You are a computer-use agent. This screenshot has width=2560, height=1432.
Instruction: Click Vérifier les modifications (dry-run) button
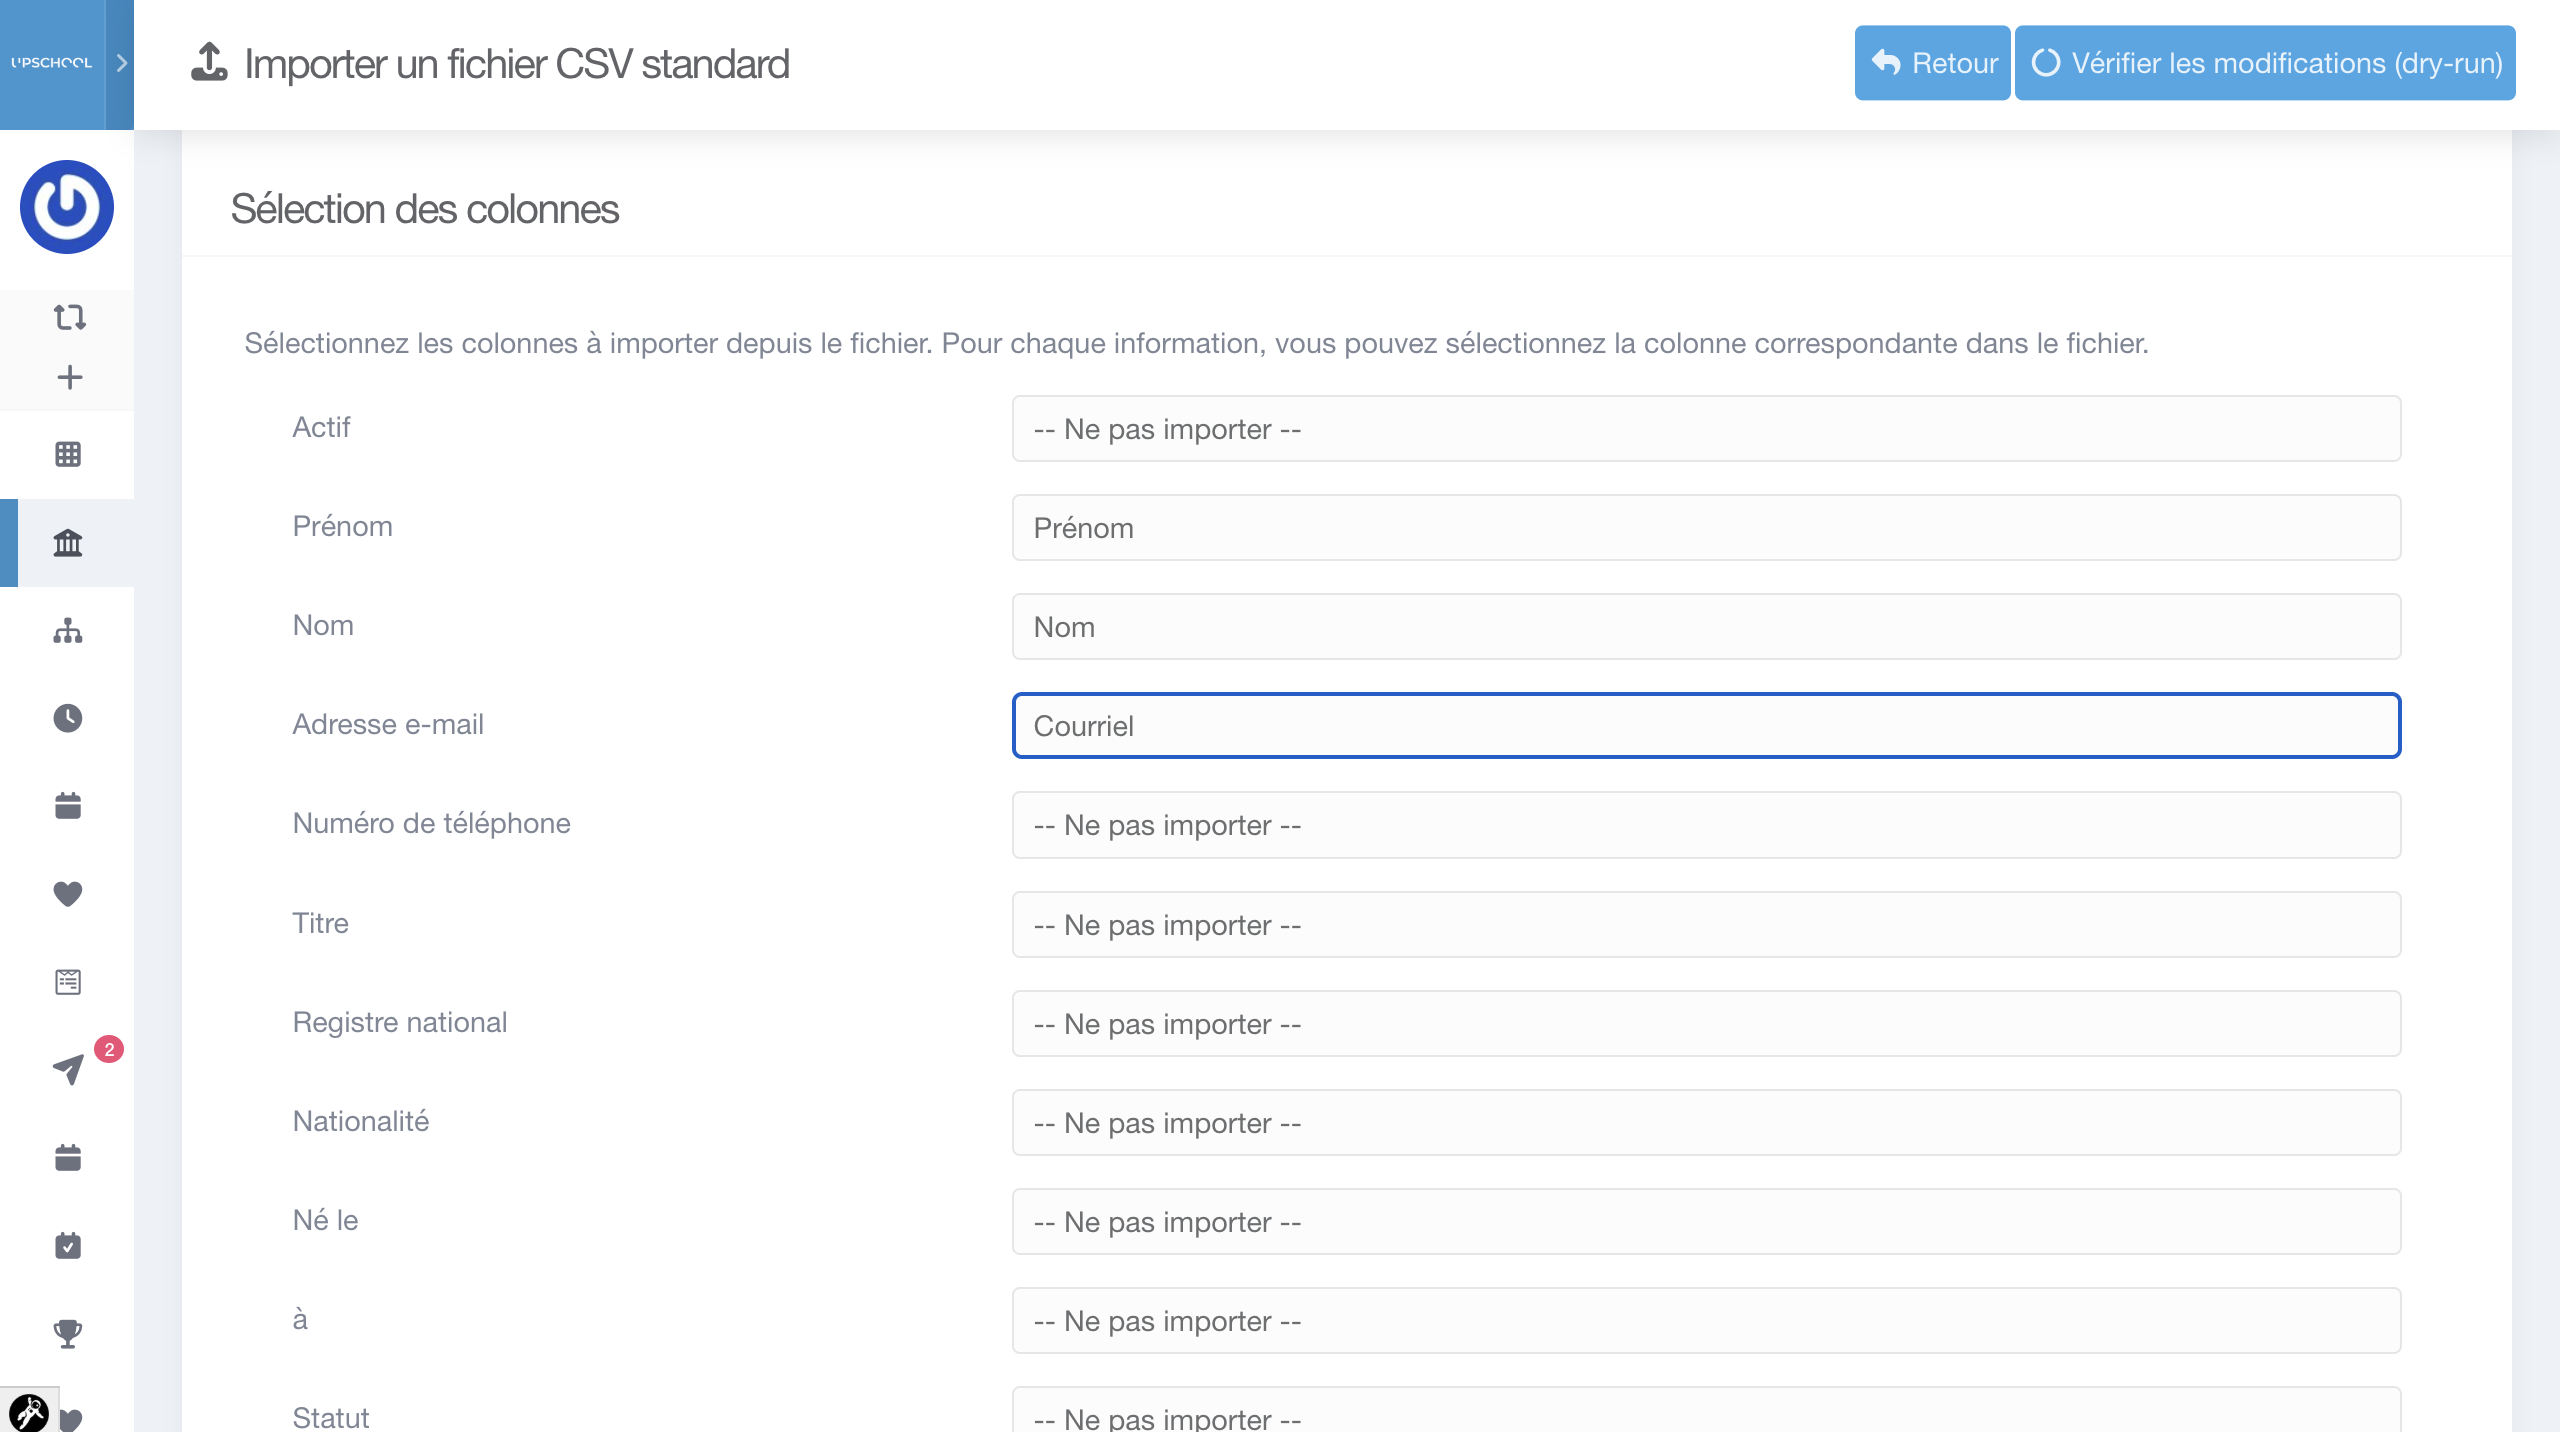[x=2265, y=63]
